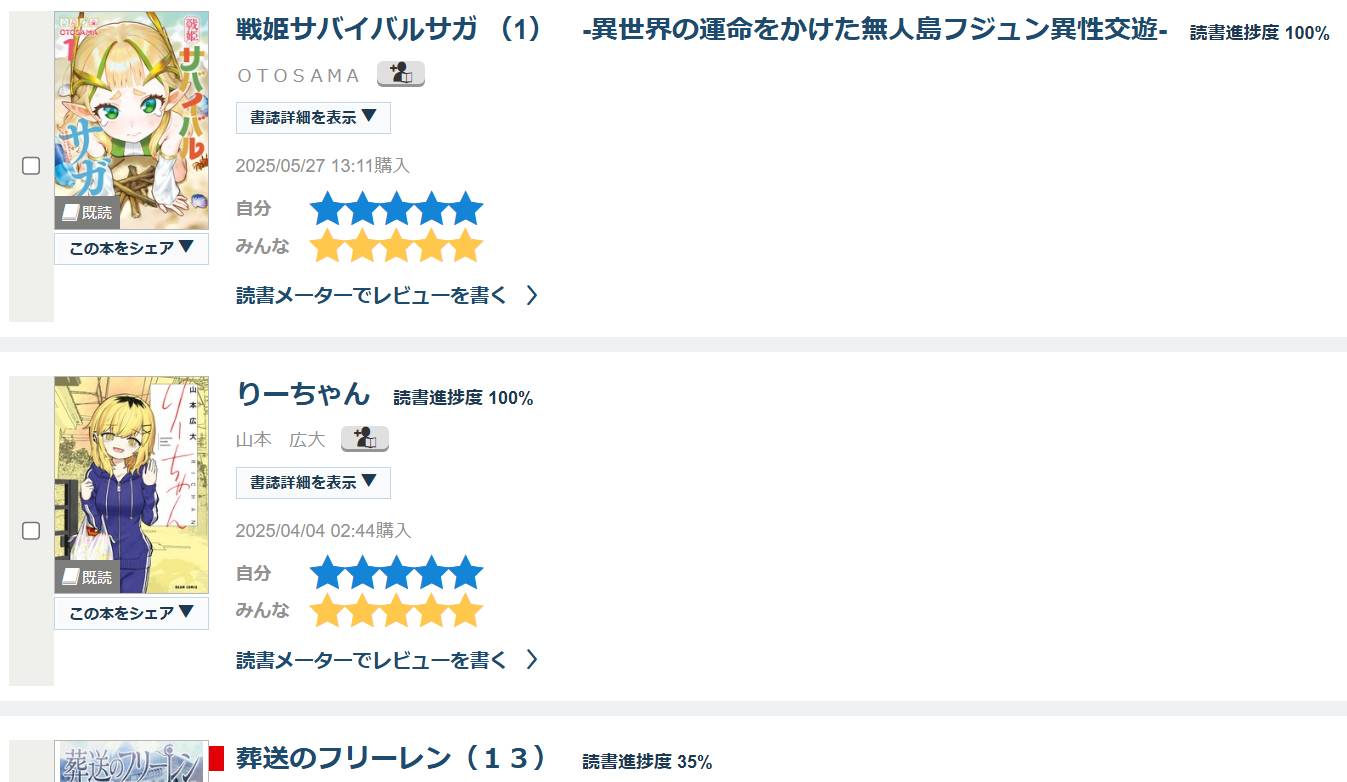Click the follow-author icon beside 山本 広大
This screenshot has width=1347, height=782.
click(364, 439)
